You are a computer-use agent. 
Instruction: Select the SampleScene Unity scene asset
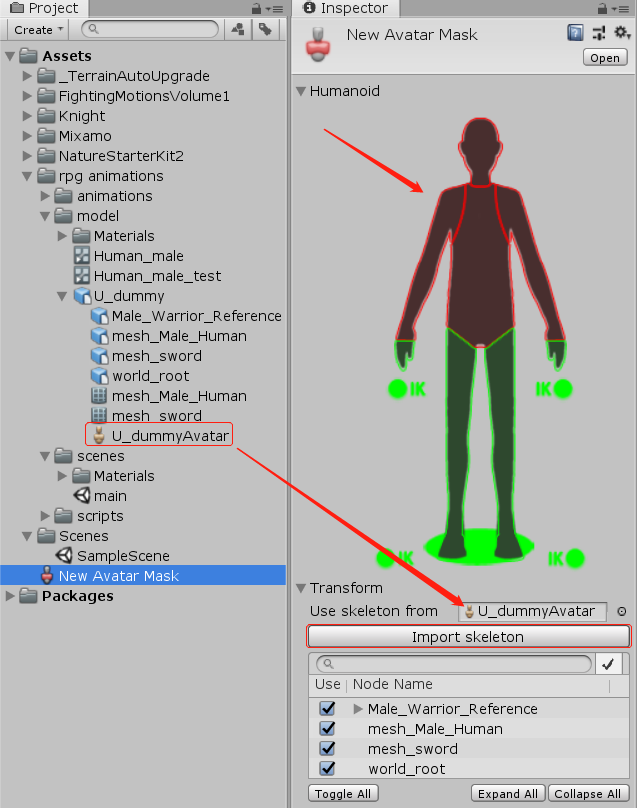(123, 556)
